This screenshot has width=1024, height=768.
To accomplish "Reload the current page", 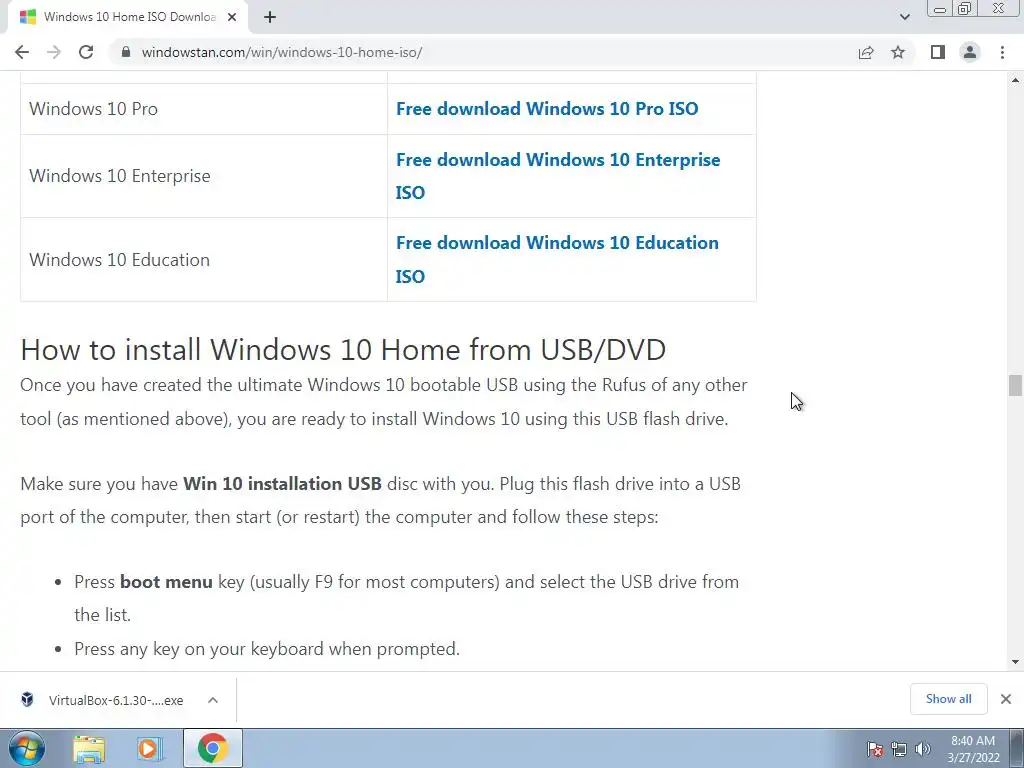I will click(86, 52).
